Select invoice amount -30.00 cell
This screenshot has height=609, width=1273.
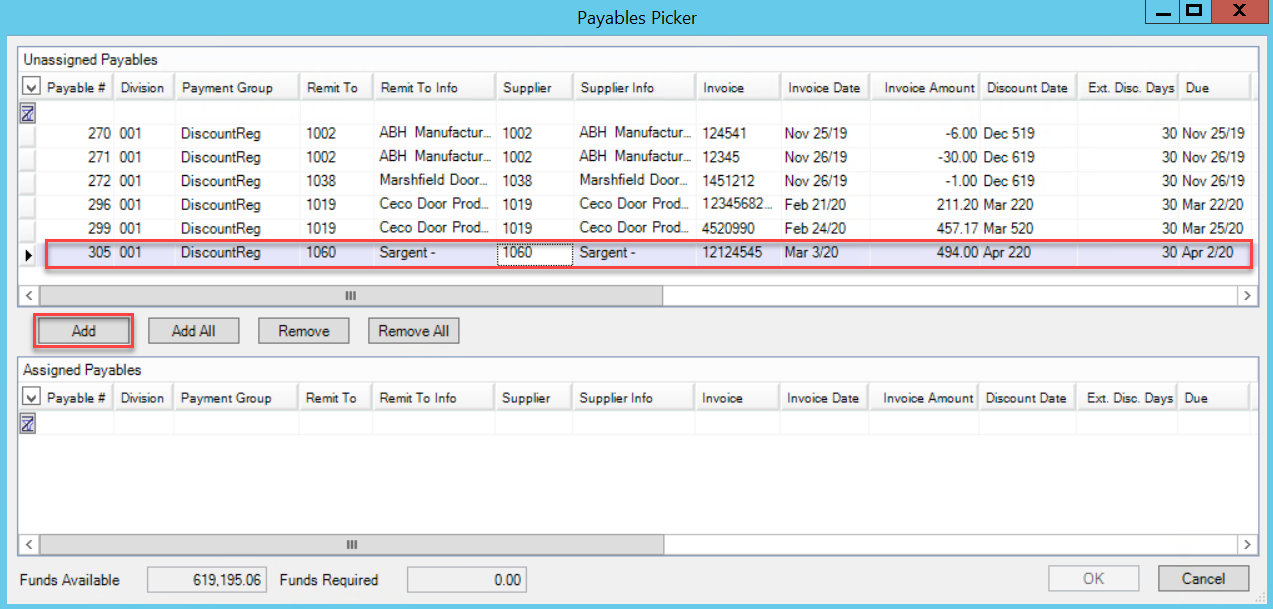pyautogui.click(x=925, y=157)
